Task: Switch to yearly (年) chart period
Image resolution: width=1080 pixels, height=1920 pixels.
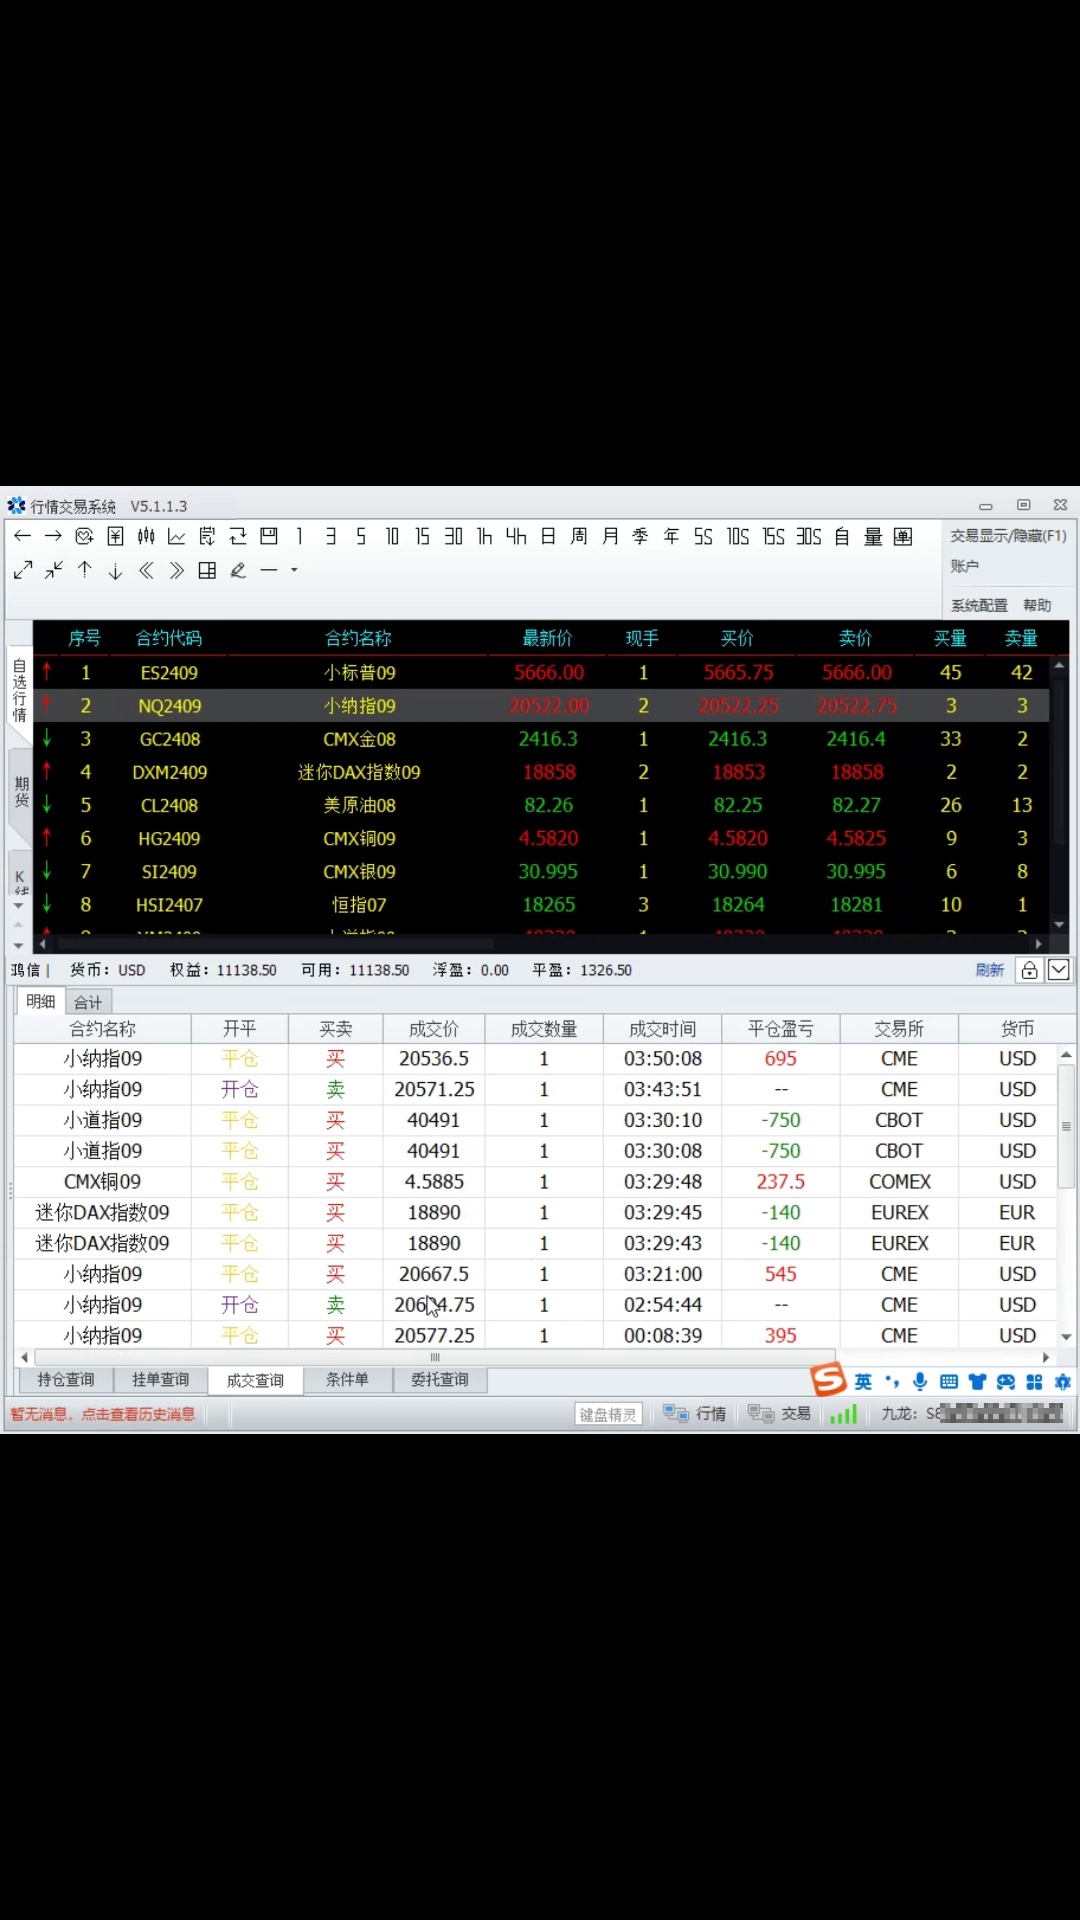Action: pyautogui.click(x=671, y=536)
